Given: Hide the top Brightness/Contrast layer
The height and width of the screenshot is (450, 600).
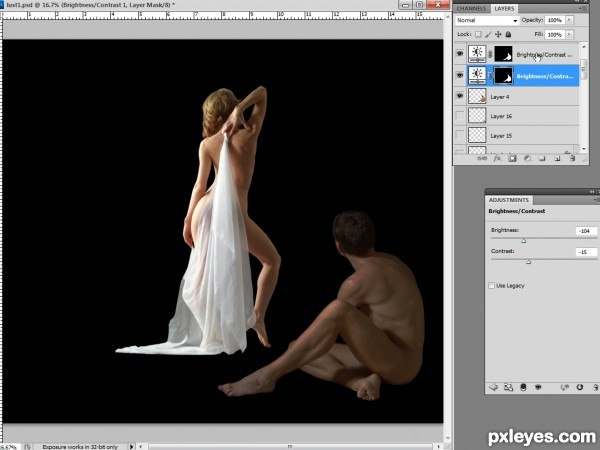Looking at the screenshot, I should point(460,54).
